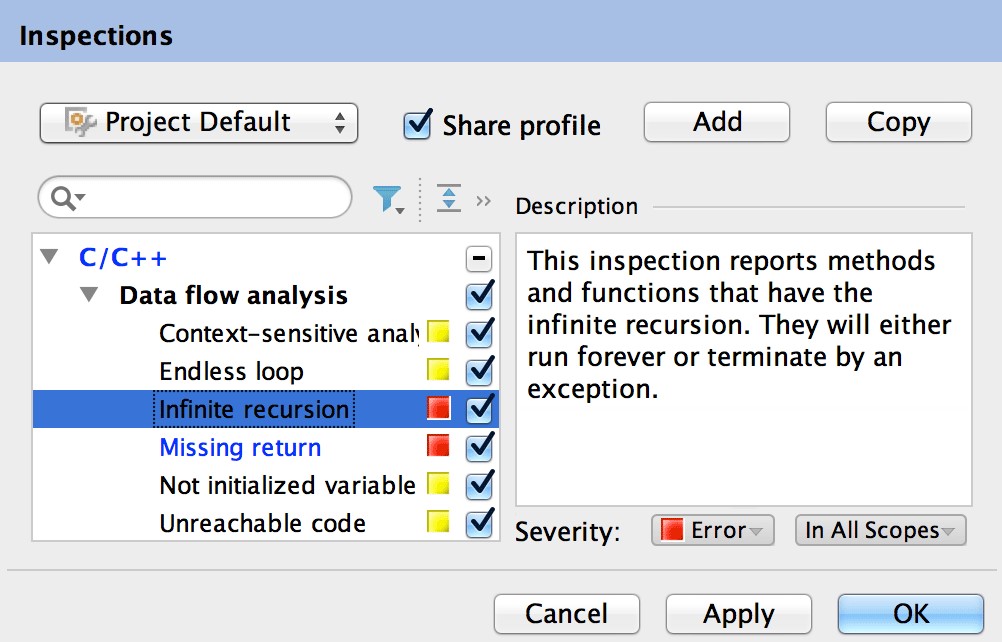1002x642 pixels.
Task: Open the red Error severity selector
Action: click(x=712, y=530)
